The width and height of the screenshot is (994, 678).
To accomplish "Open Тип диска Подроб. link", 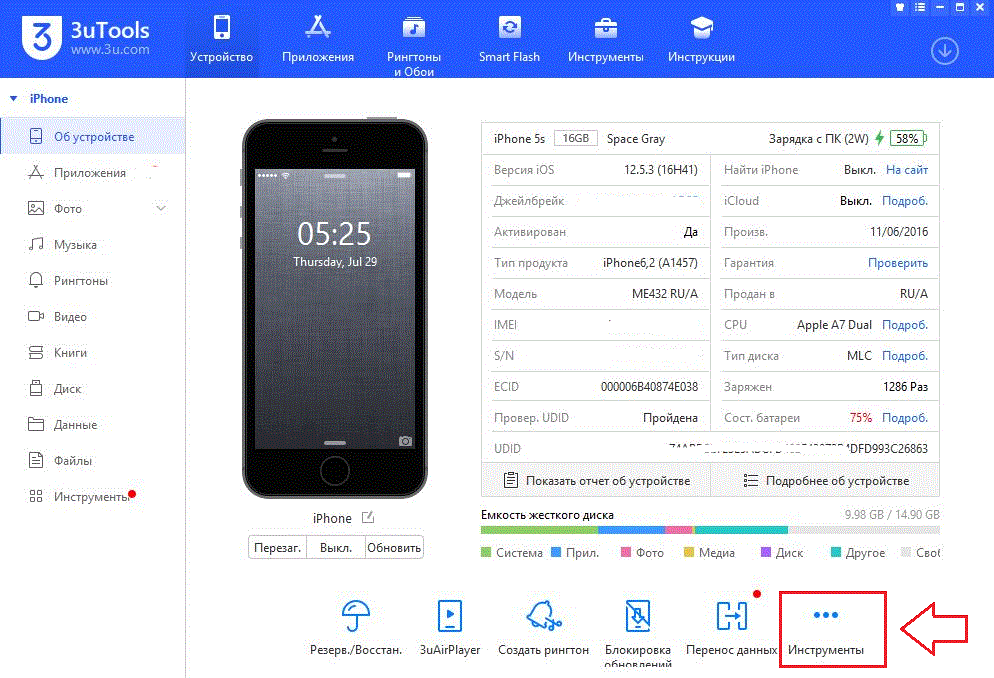I will pos(905,356).
